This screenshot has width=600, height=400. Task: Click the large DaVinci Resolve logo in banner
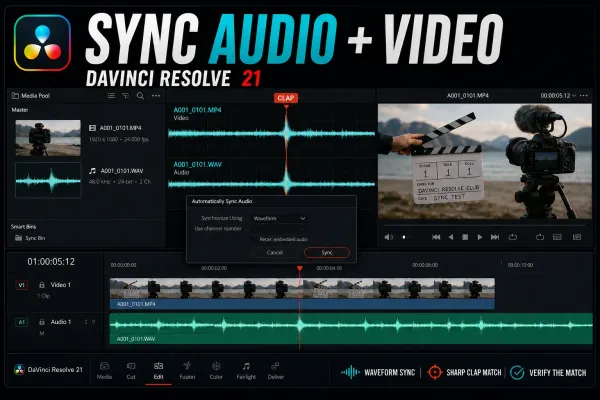[x=42, y=43]
